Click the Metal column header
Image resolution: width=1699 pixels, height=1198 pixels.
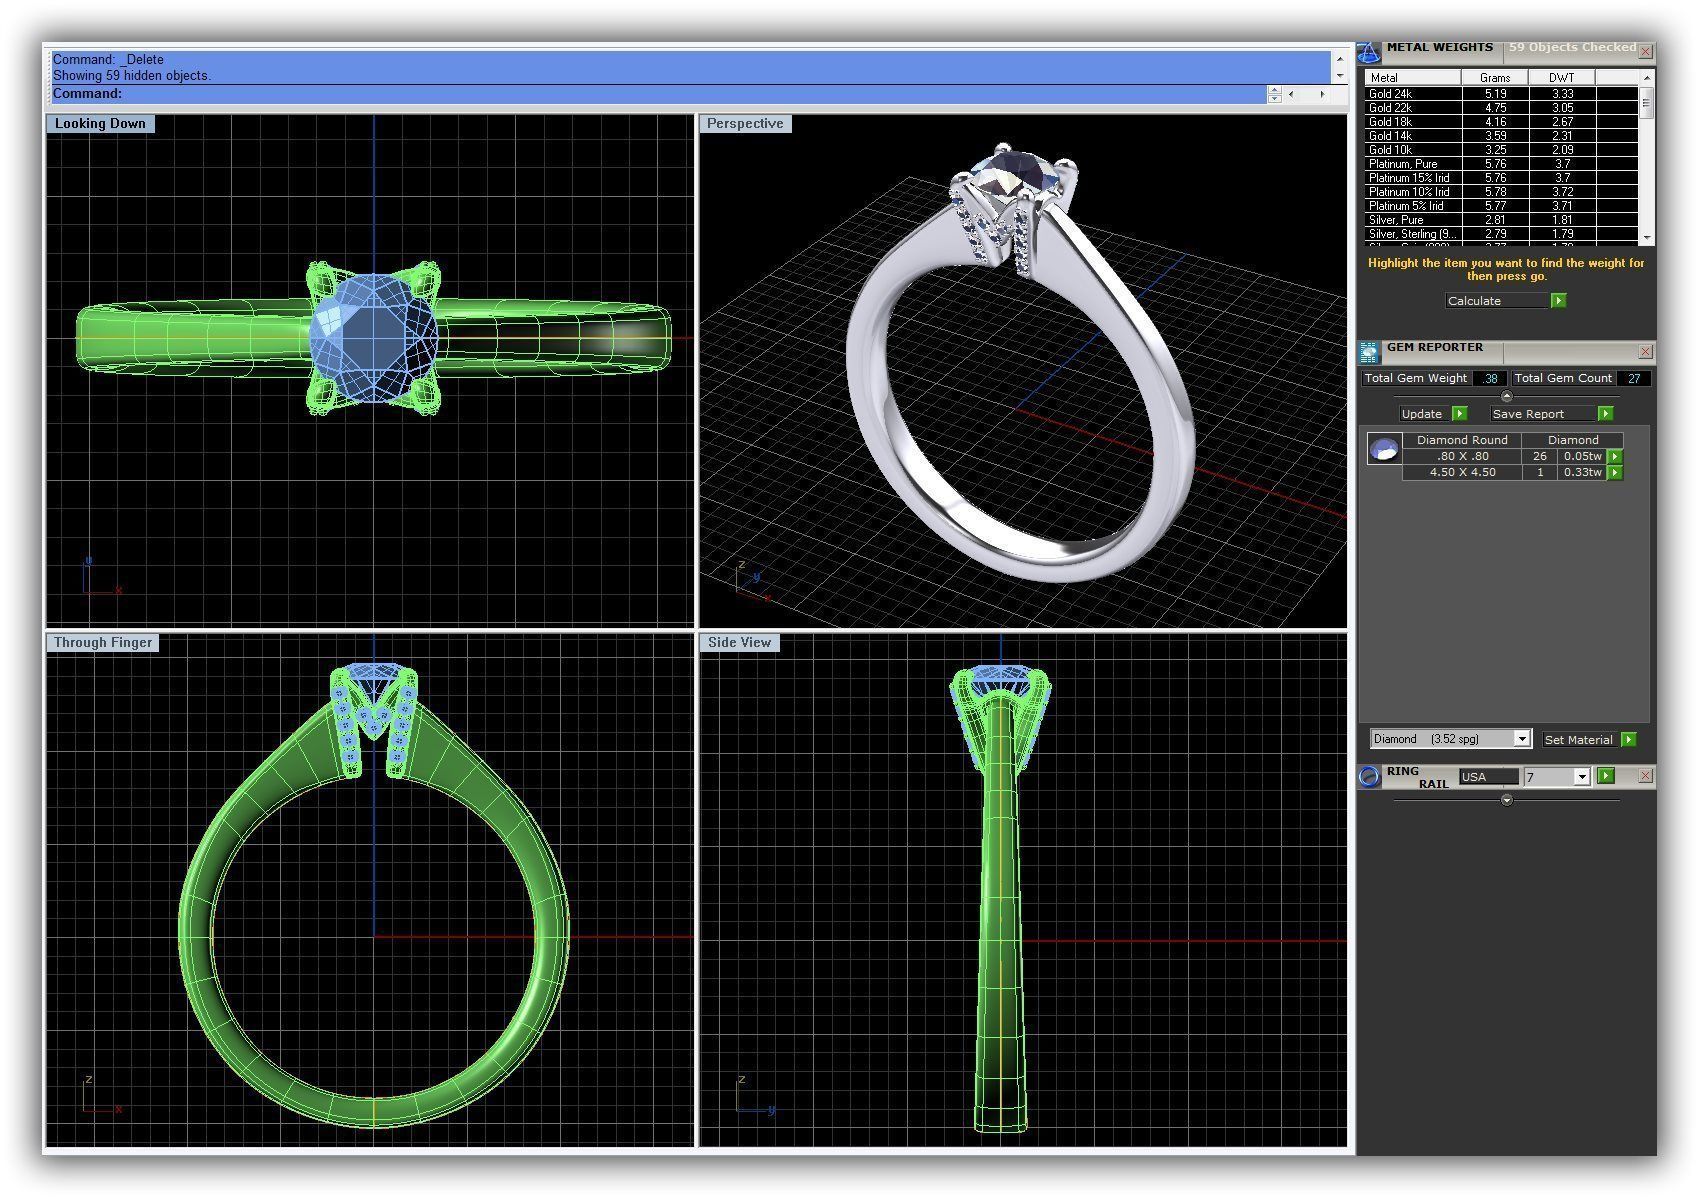(x=1413, y=78)
